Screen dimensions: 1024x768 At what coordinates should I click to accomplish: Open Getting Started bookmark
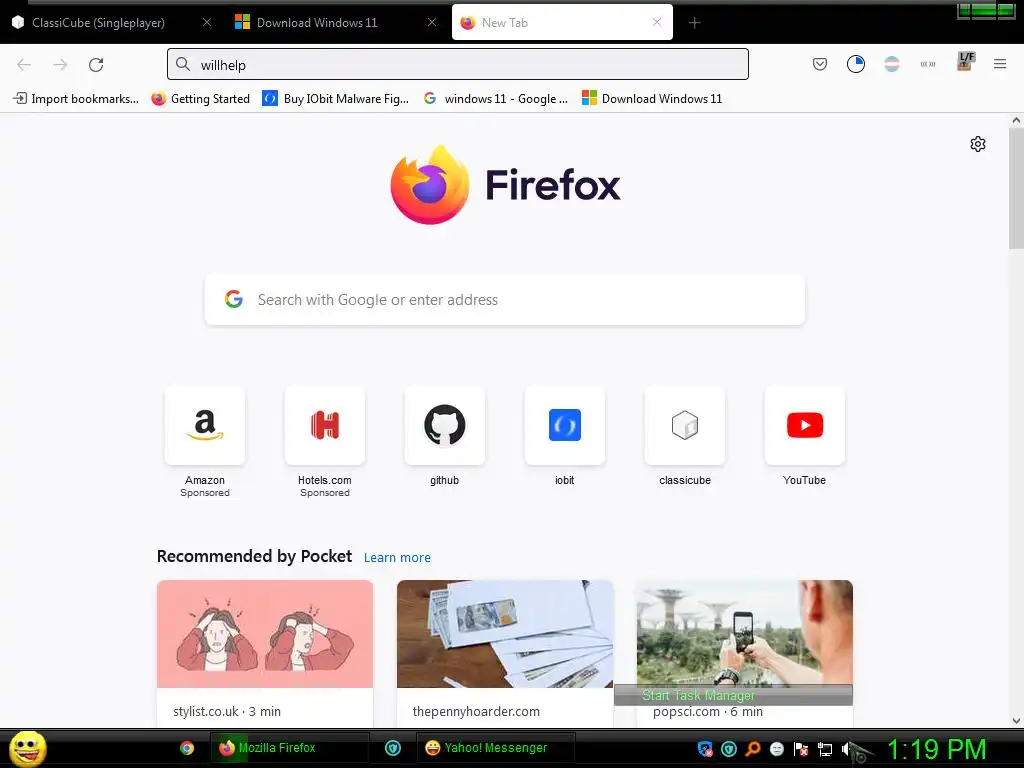point(200,99)
